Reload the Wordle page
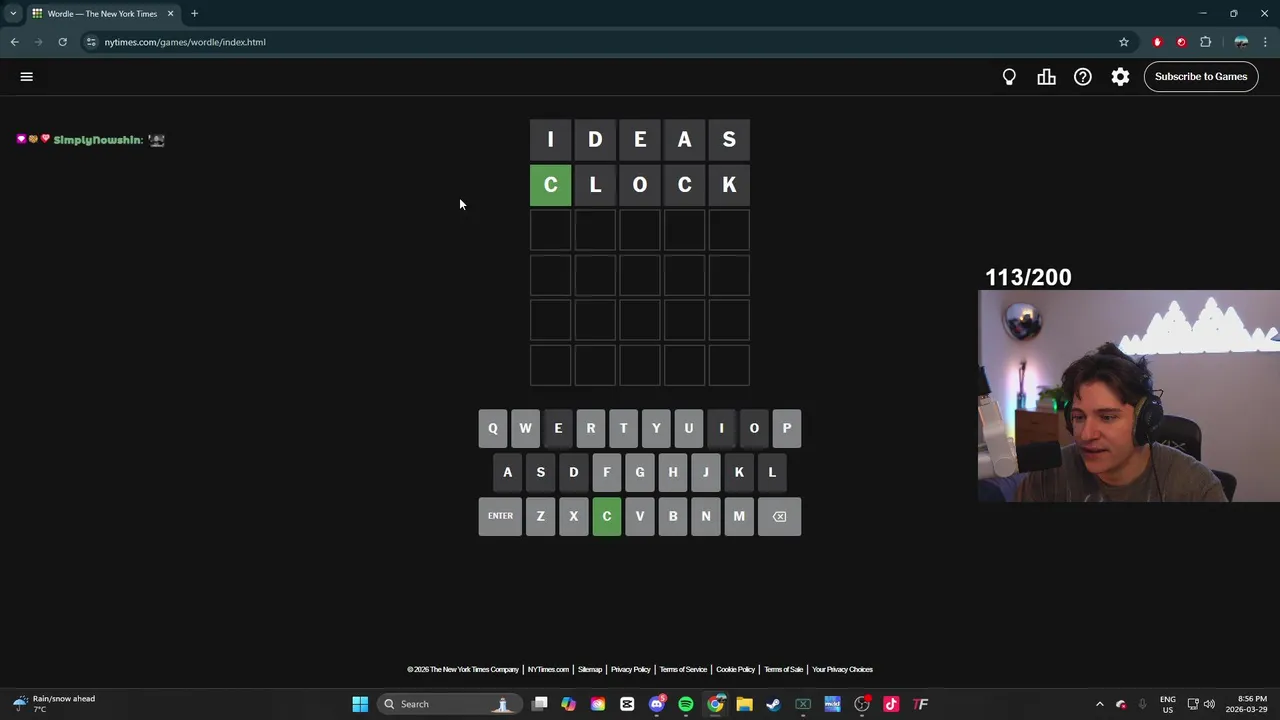The height and width of the screenshot is (720, 1280). click(x=62, y=42)
